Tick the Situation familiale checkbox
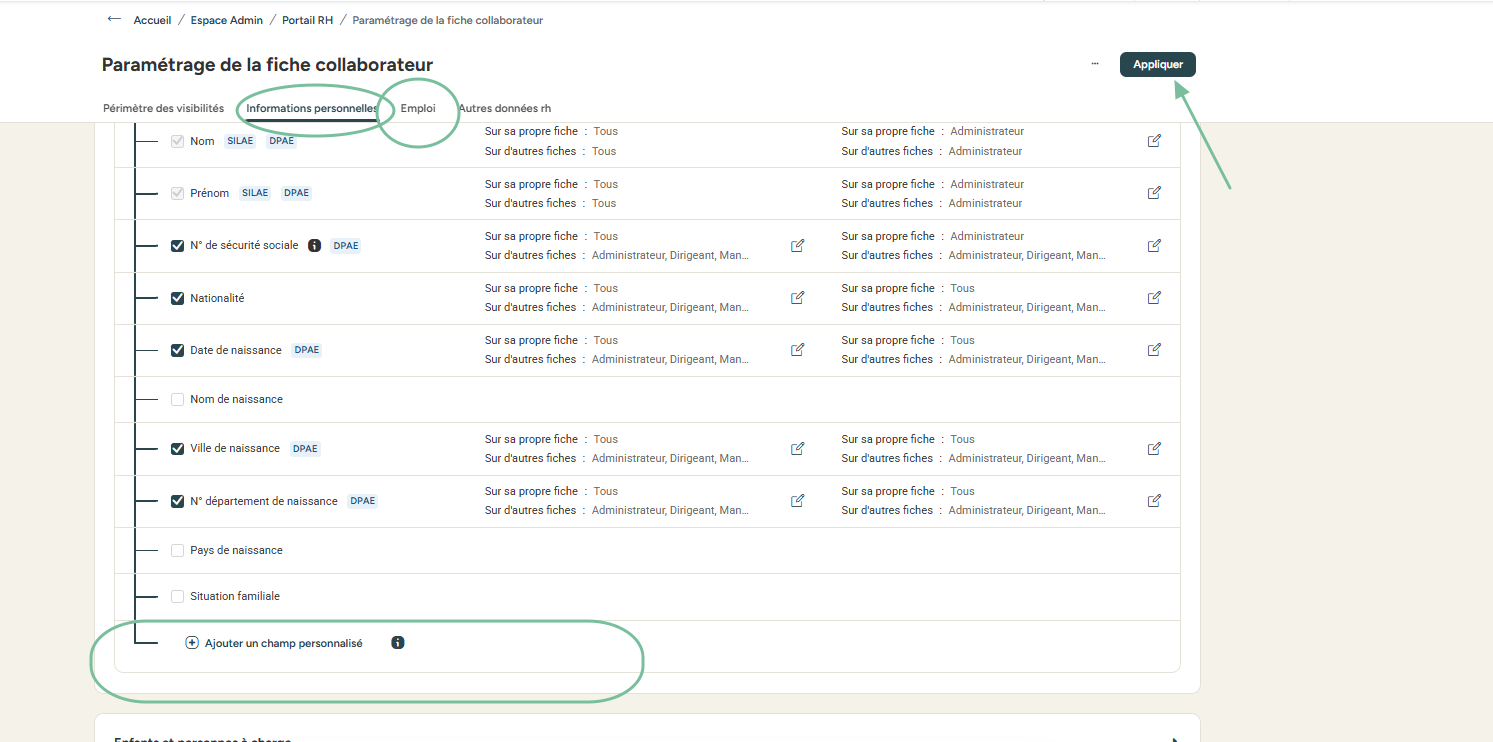Viewport: 1493px width, 742px height. 177,597
